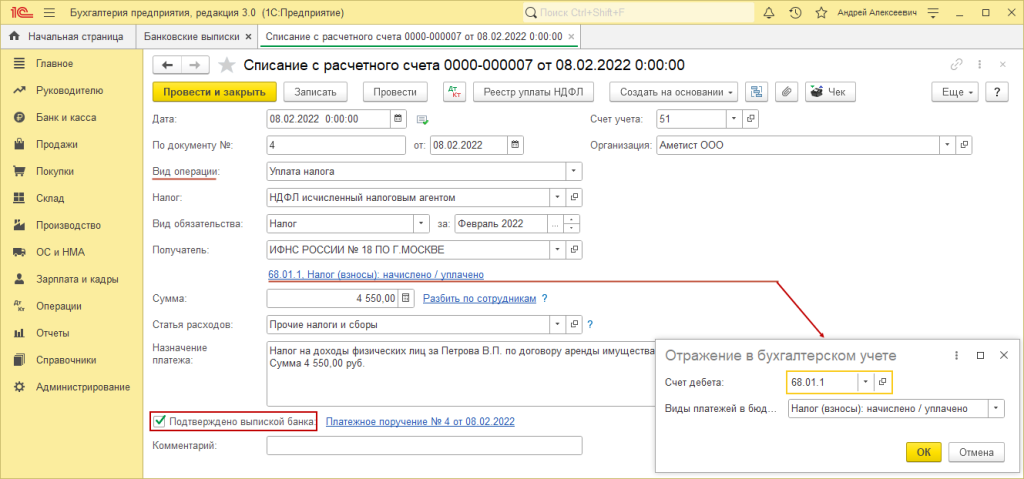Expand the Статья расходов dropdown

[x=558, y=324]
